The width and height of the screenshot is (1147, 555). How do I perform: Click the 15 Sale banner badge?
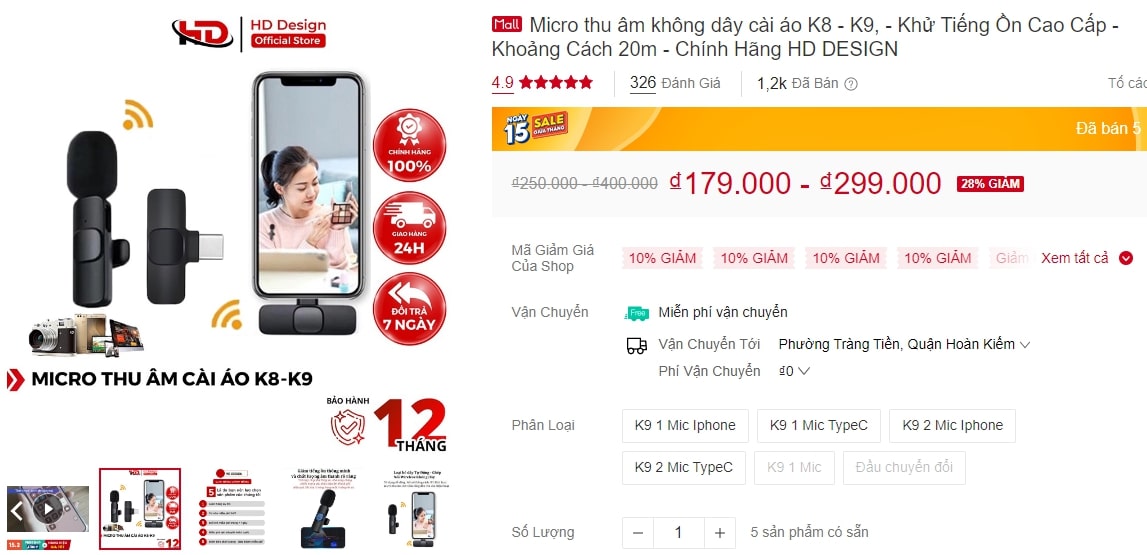pos(535,127)
